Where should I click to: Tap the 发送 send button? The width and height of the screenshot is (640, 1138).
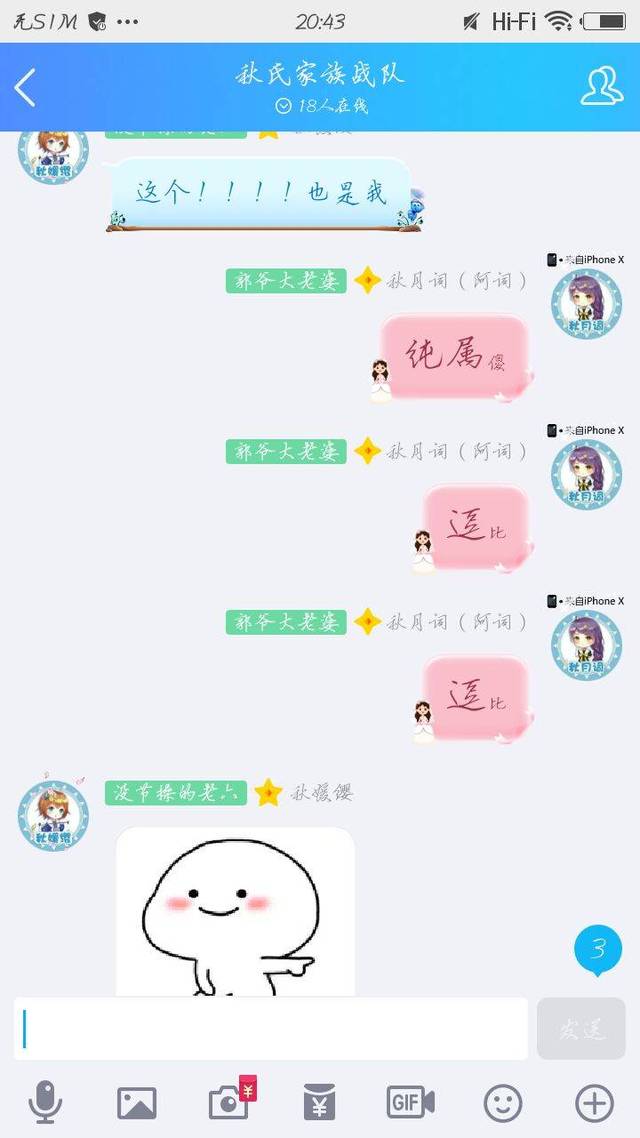(581, 1028)
